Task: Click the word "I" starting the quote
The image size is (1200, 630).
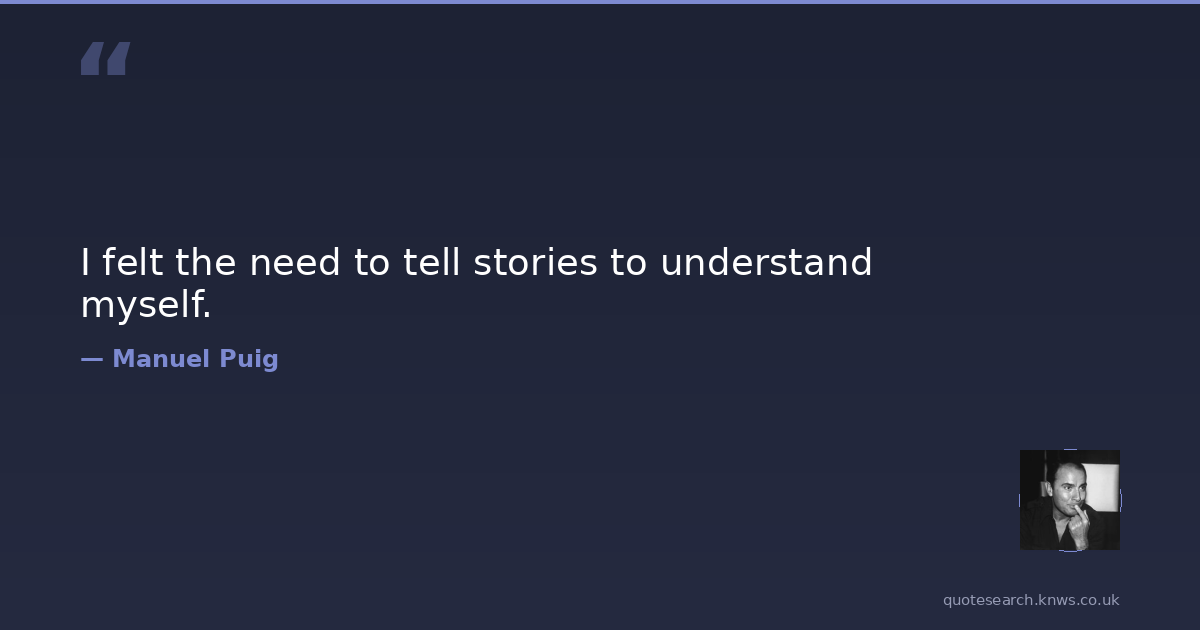Action: [86, 263]
